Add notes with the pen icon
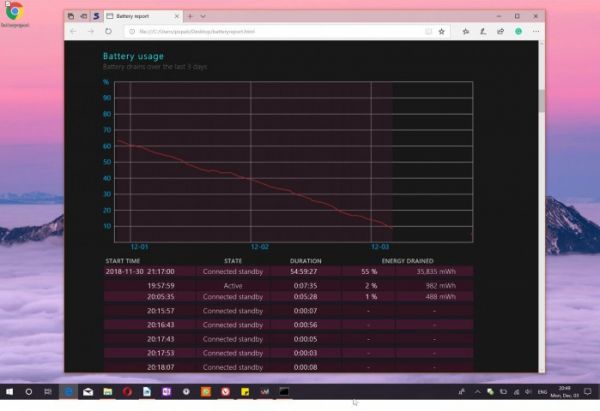This screenshot has width=600, height=411. click(x=483, y=31)
